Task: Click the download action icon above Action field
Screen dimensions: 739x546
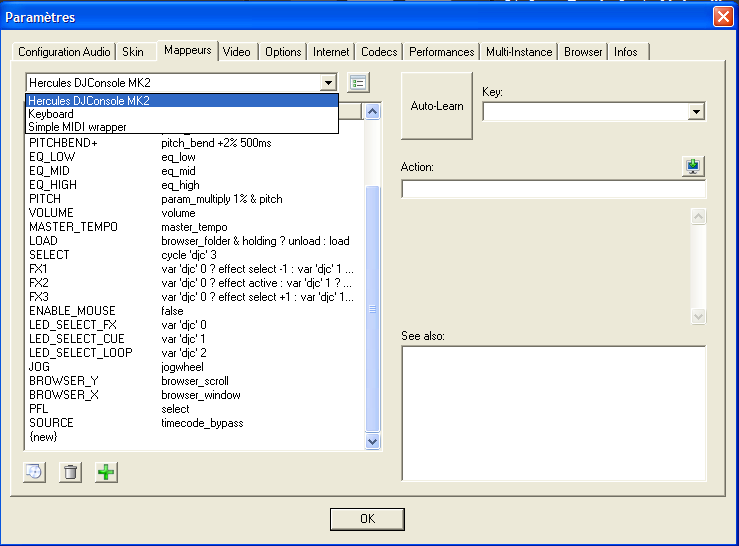Action: pos(694,167)
